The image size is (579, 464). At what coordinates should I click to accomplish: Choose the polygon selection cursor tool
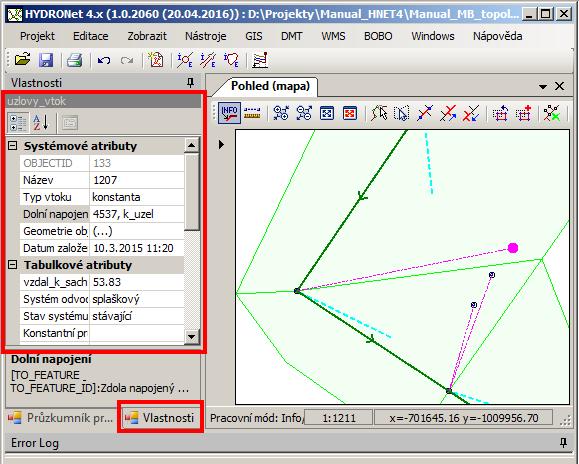coord(379,113)
